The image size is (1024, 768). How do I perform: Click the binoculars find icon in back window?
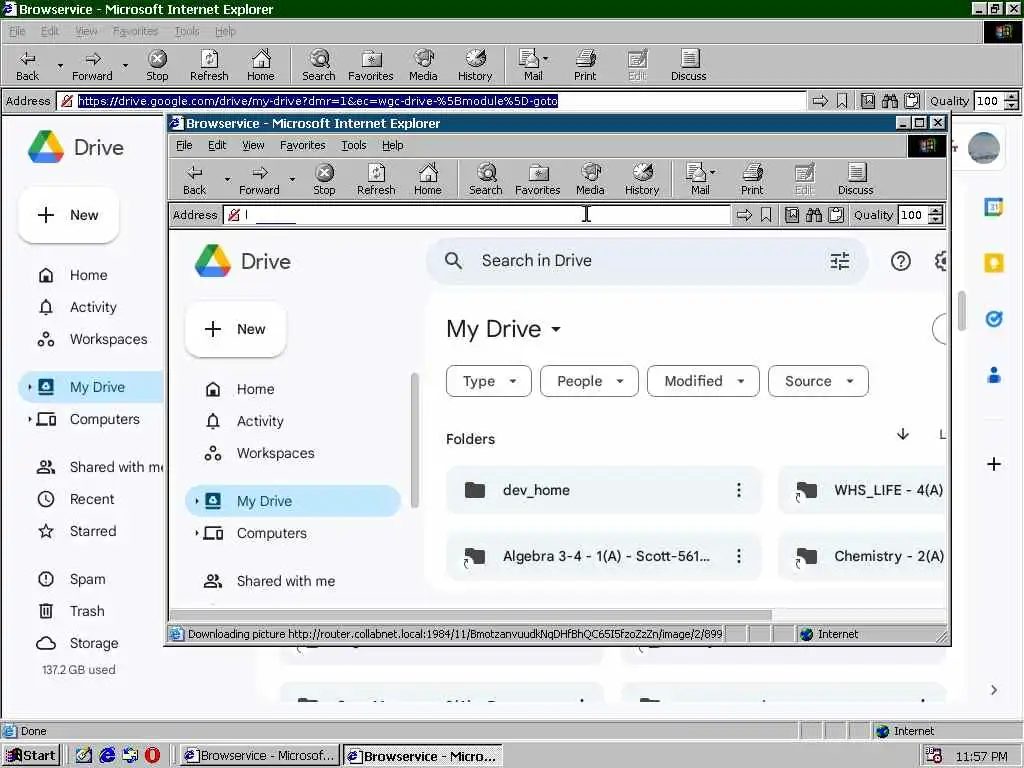click(x=889, y=101)
